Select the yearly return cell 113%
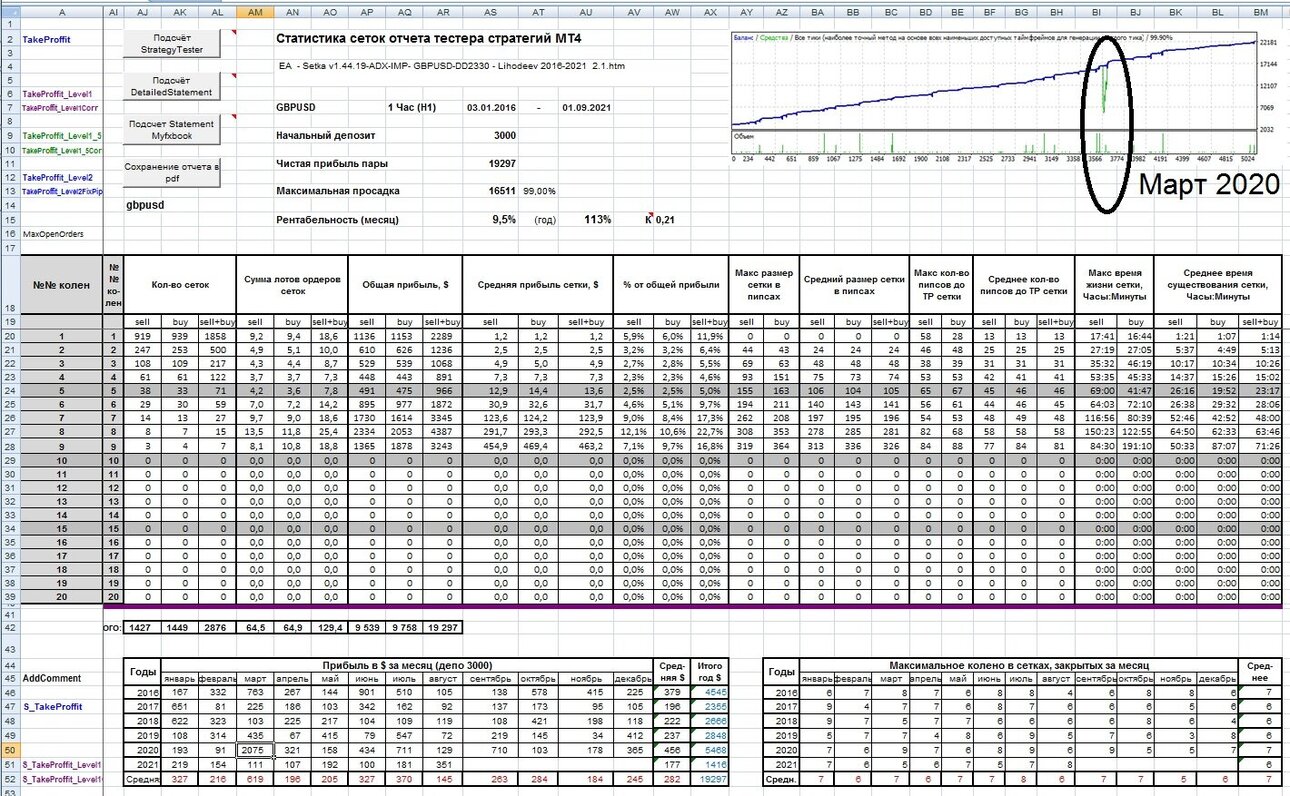 click(x=597, y=219)
